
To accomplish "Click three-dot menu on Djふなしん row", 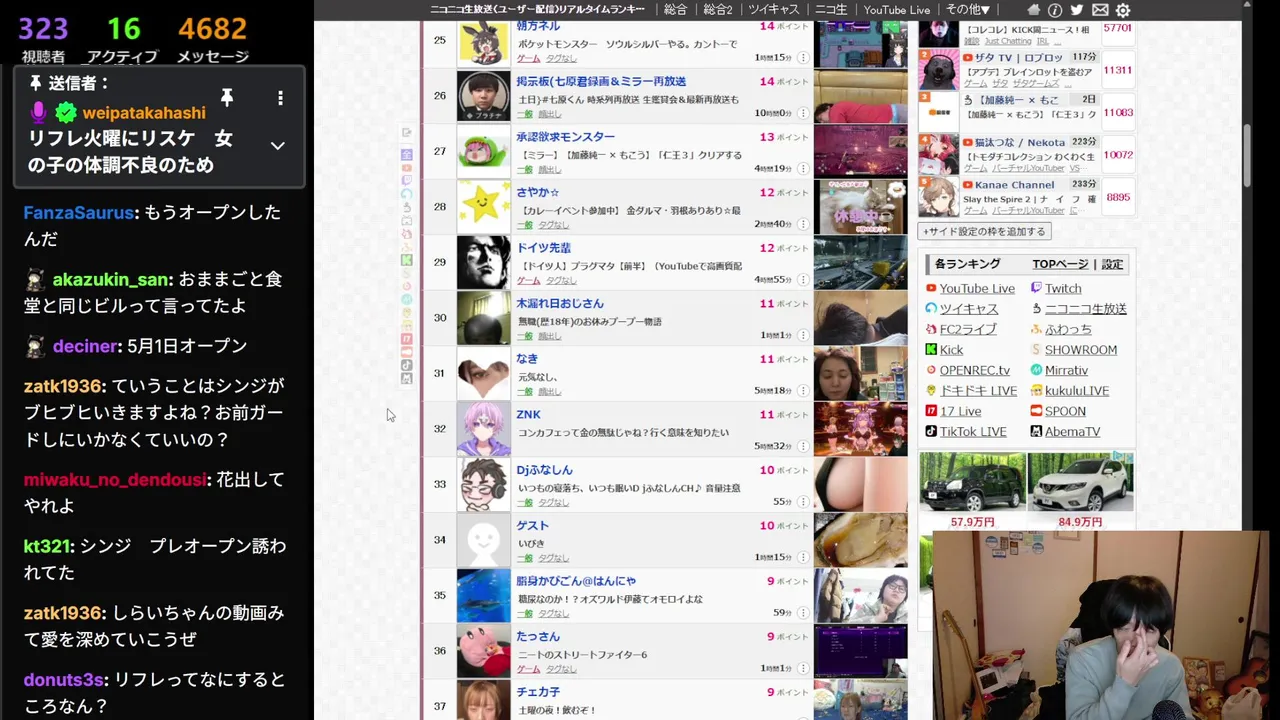I will [x=803, y=502].
